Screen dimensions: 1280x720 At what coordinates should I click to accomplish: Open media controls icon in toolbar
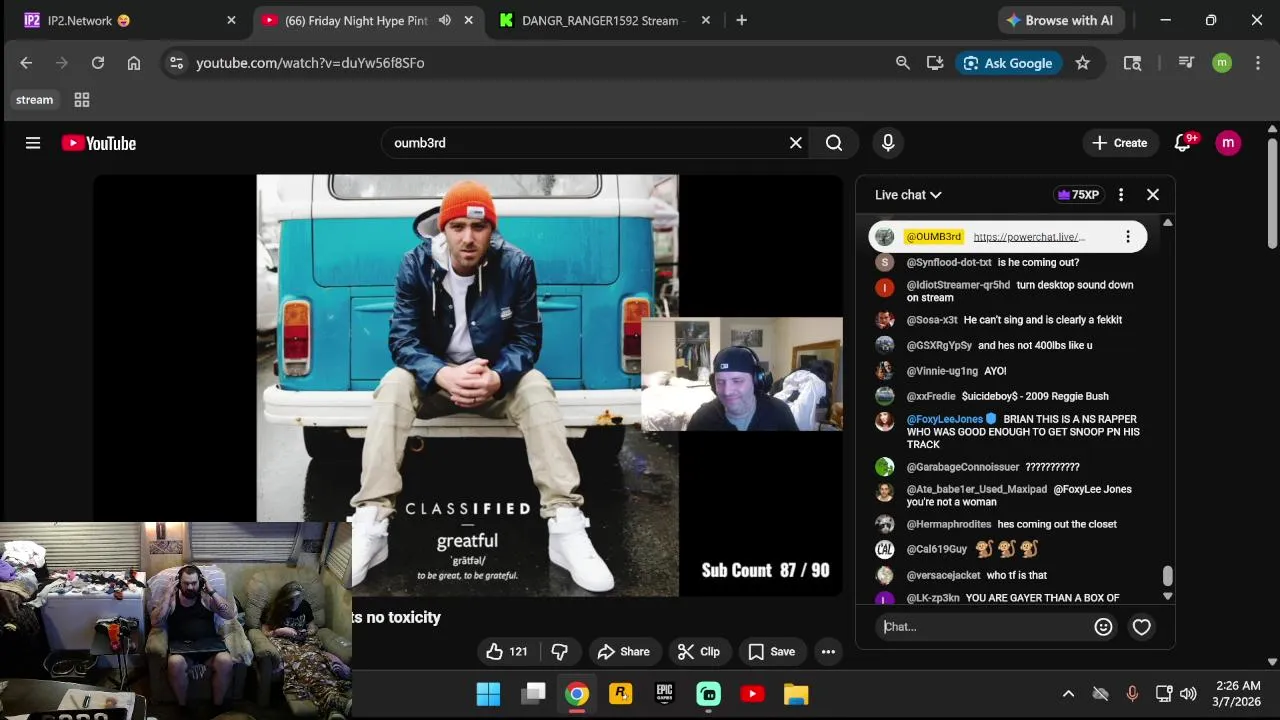1186,63
